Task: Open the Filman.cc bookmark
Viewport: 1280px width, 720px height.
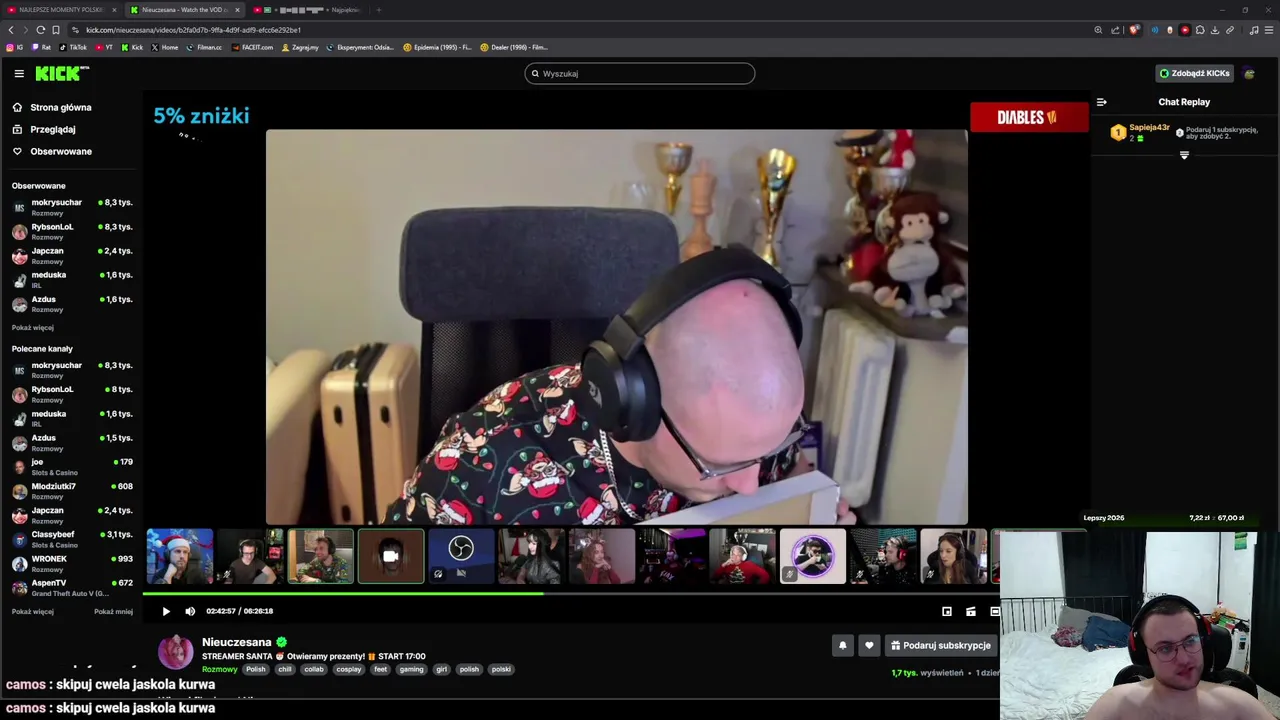Action: (205, 47)
